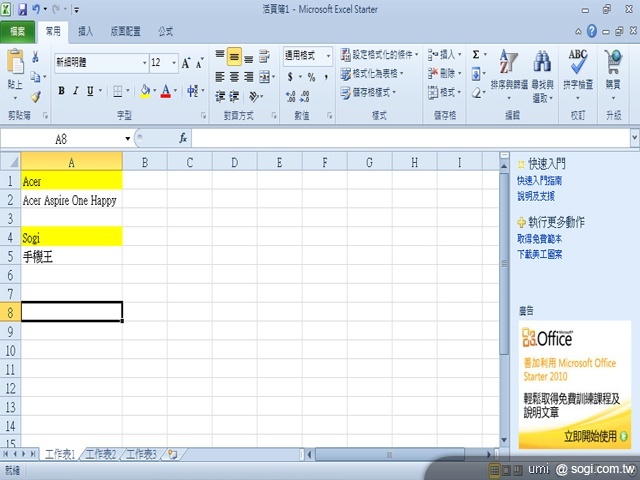Toggle align text right
Image resolution: width=640 pixels, height=480 pixels.
[x=248, y=77]
